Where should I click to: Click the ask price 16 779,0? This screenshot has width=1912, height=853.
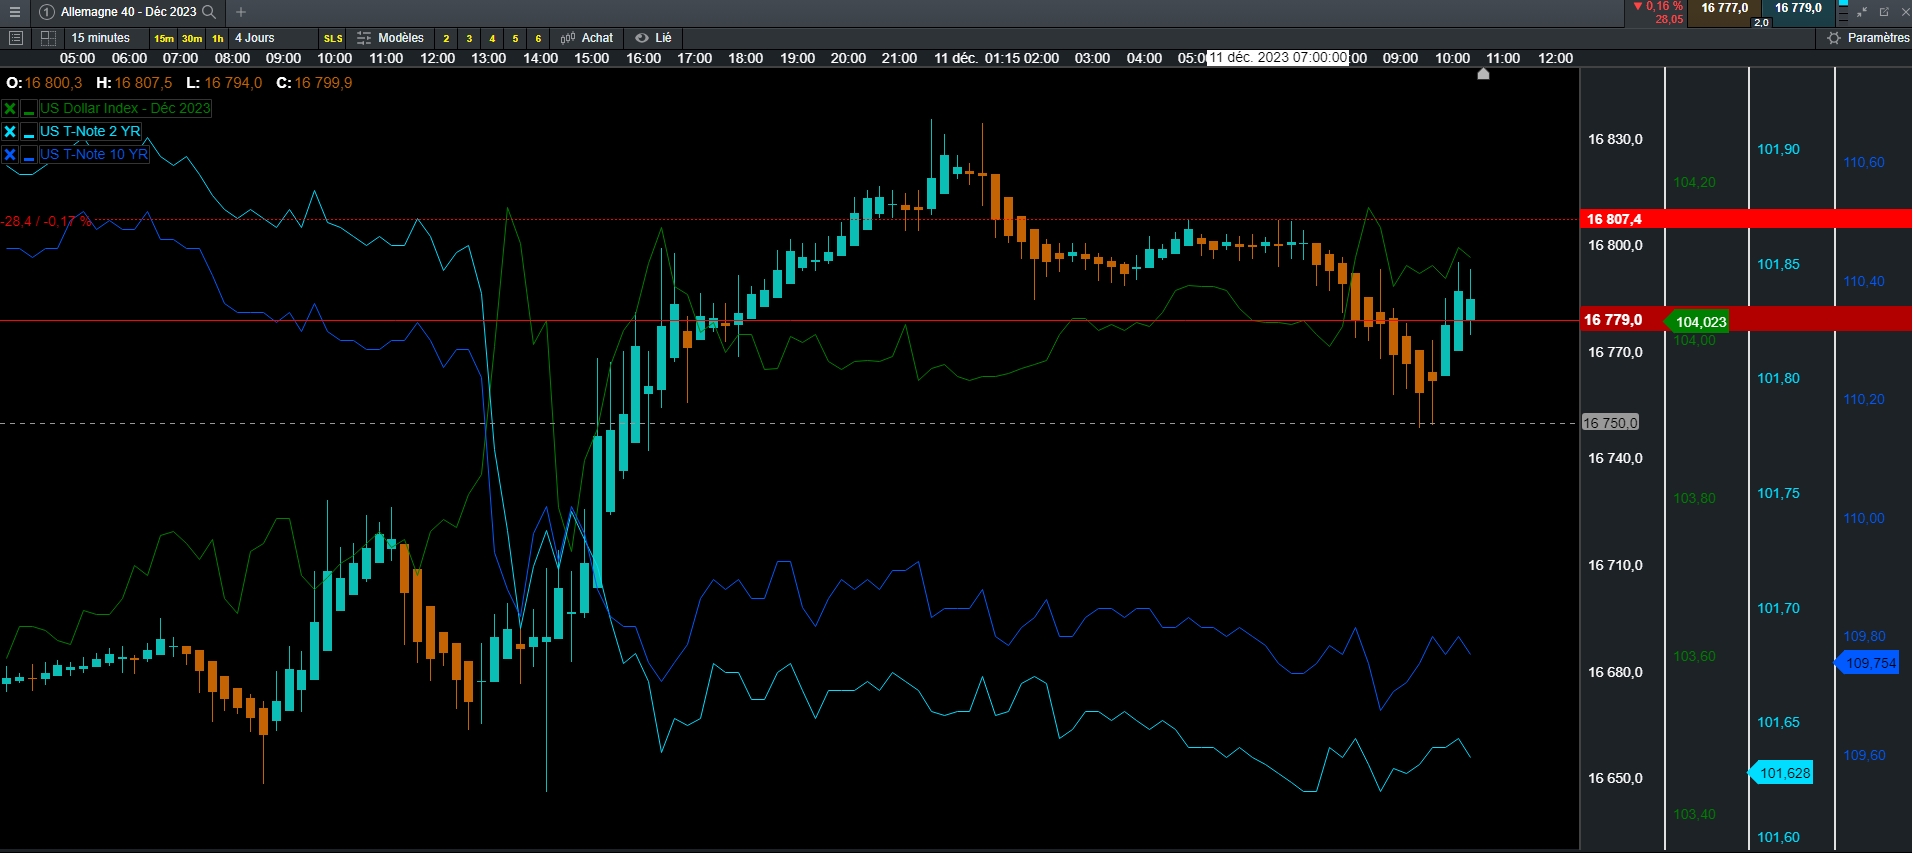coord(1798,8)
